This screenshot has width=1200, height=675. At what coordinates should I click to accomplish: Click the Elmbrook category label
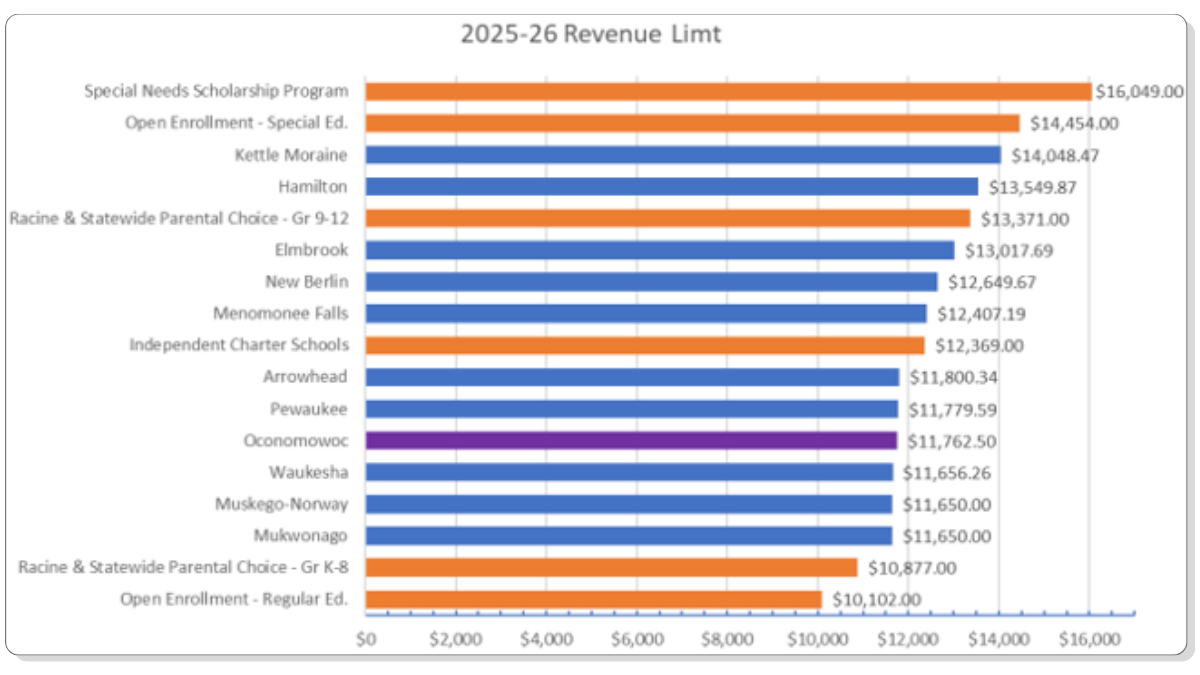(x=312, y=250)
